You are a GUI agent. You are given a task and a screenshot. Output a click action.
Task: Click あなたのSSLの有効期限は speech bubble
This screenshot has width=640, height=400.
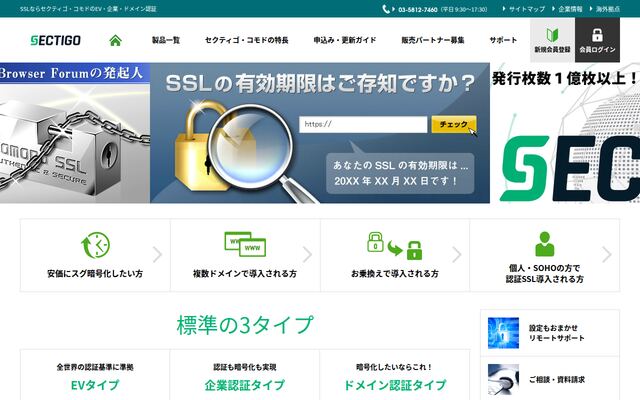[400, 173]
